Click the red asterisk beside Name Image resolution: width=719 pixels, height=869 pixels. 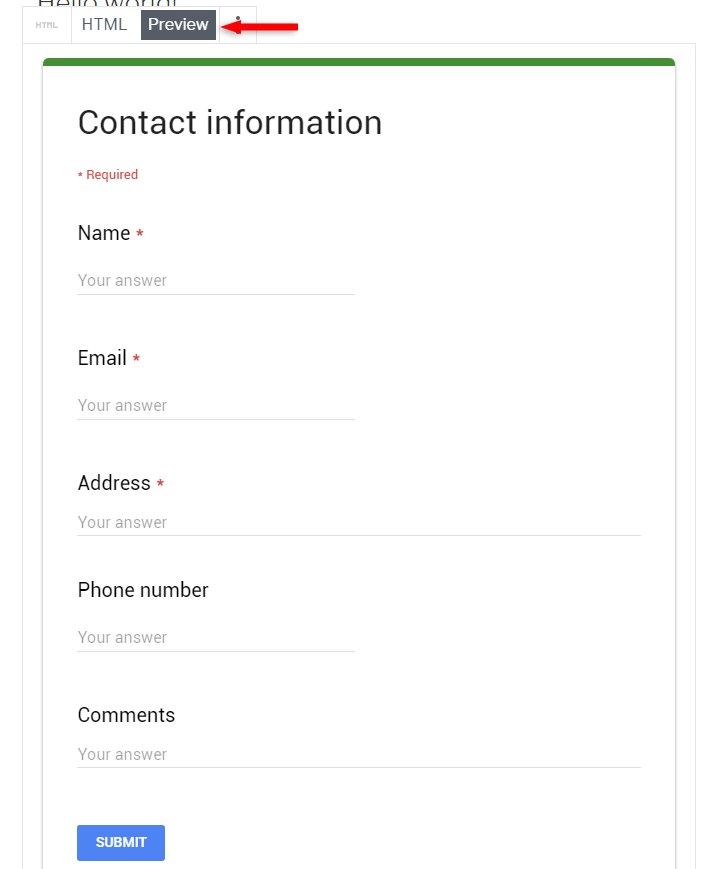click(x=140, y=233)
